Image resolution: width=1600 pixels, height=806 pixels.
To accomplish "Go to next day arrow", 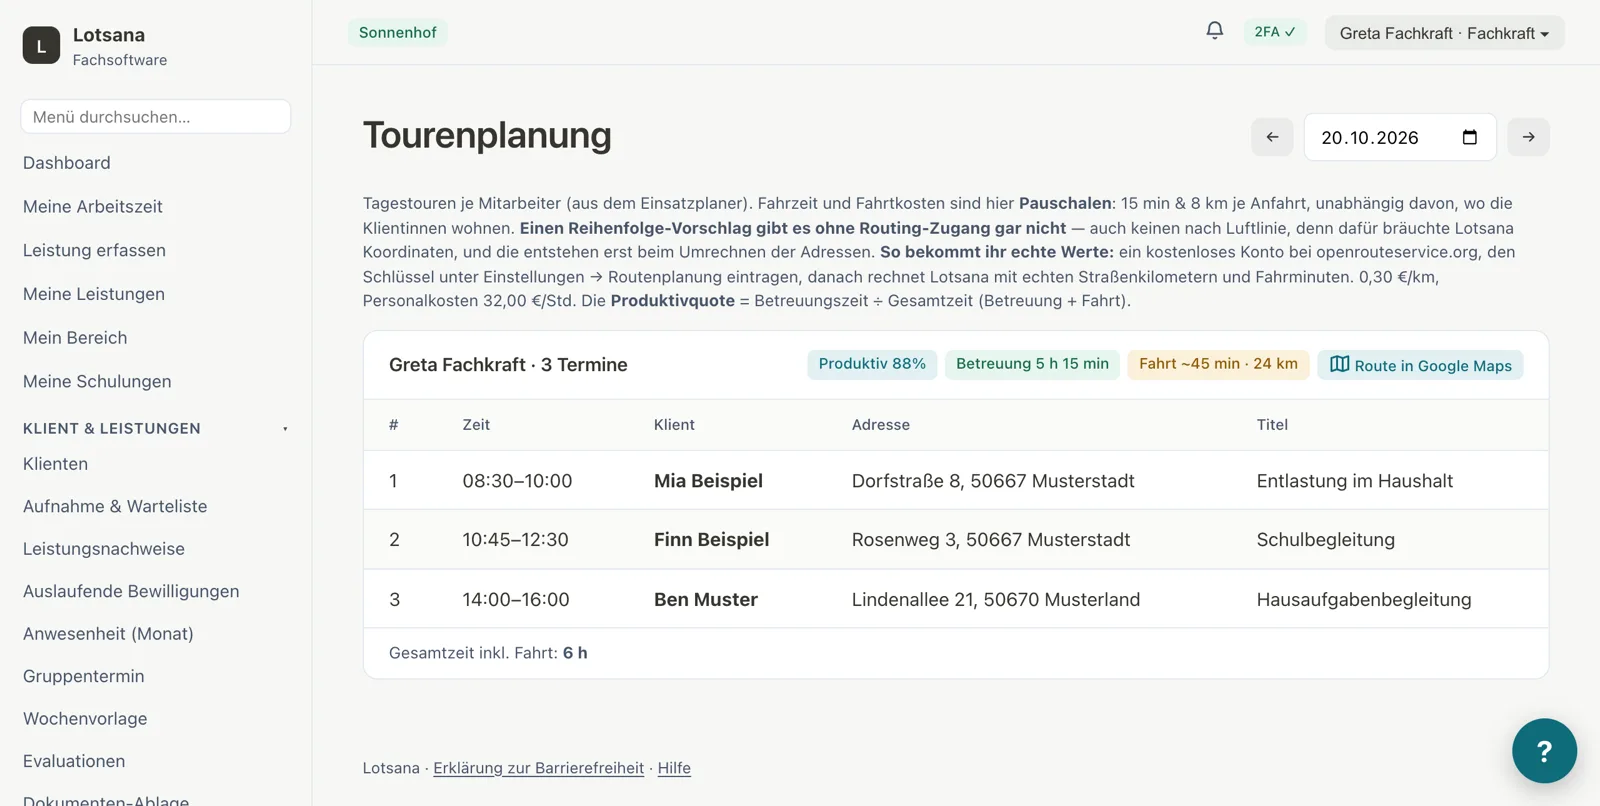I will tap(1529, 137).
